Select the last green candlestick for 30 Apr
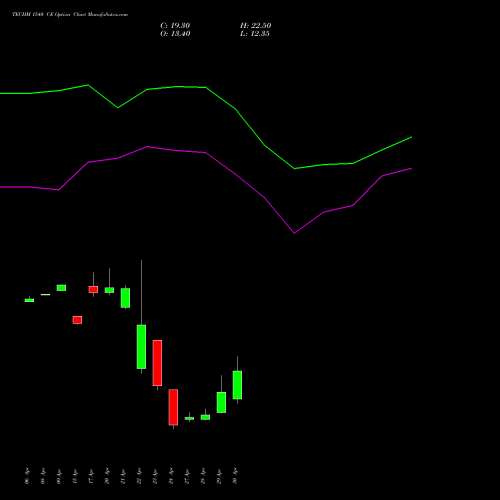 coord(237,385)
